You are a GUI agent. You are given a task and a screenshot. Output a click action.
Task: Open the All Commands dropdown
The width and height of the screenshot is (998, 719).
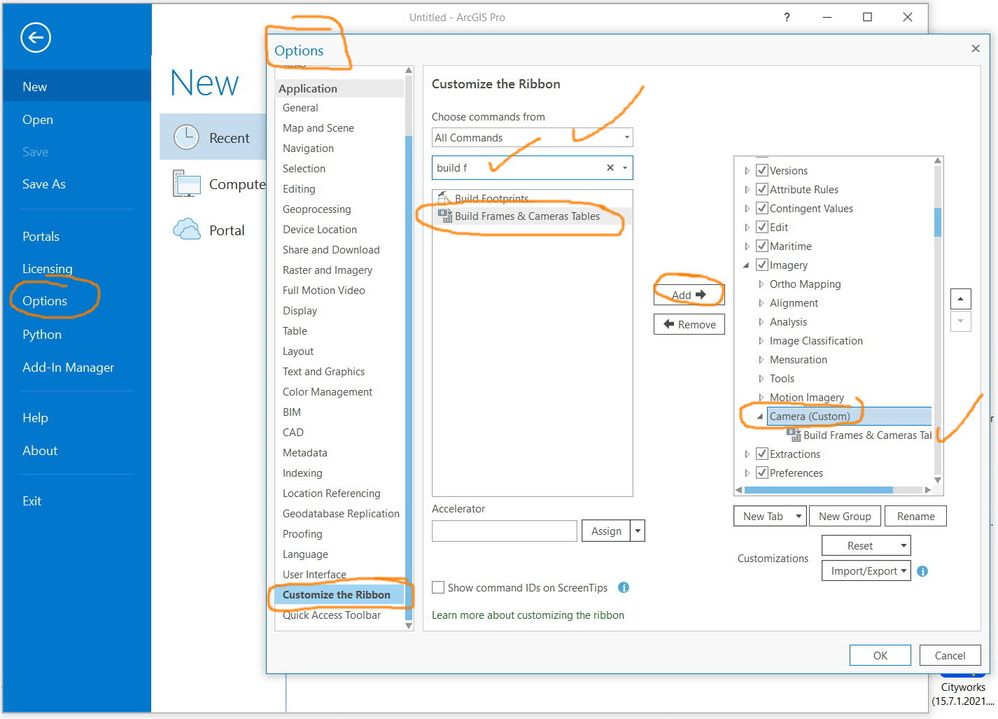click(x=626, y=137)
